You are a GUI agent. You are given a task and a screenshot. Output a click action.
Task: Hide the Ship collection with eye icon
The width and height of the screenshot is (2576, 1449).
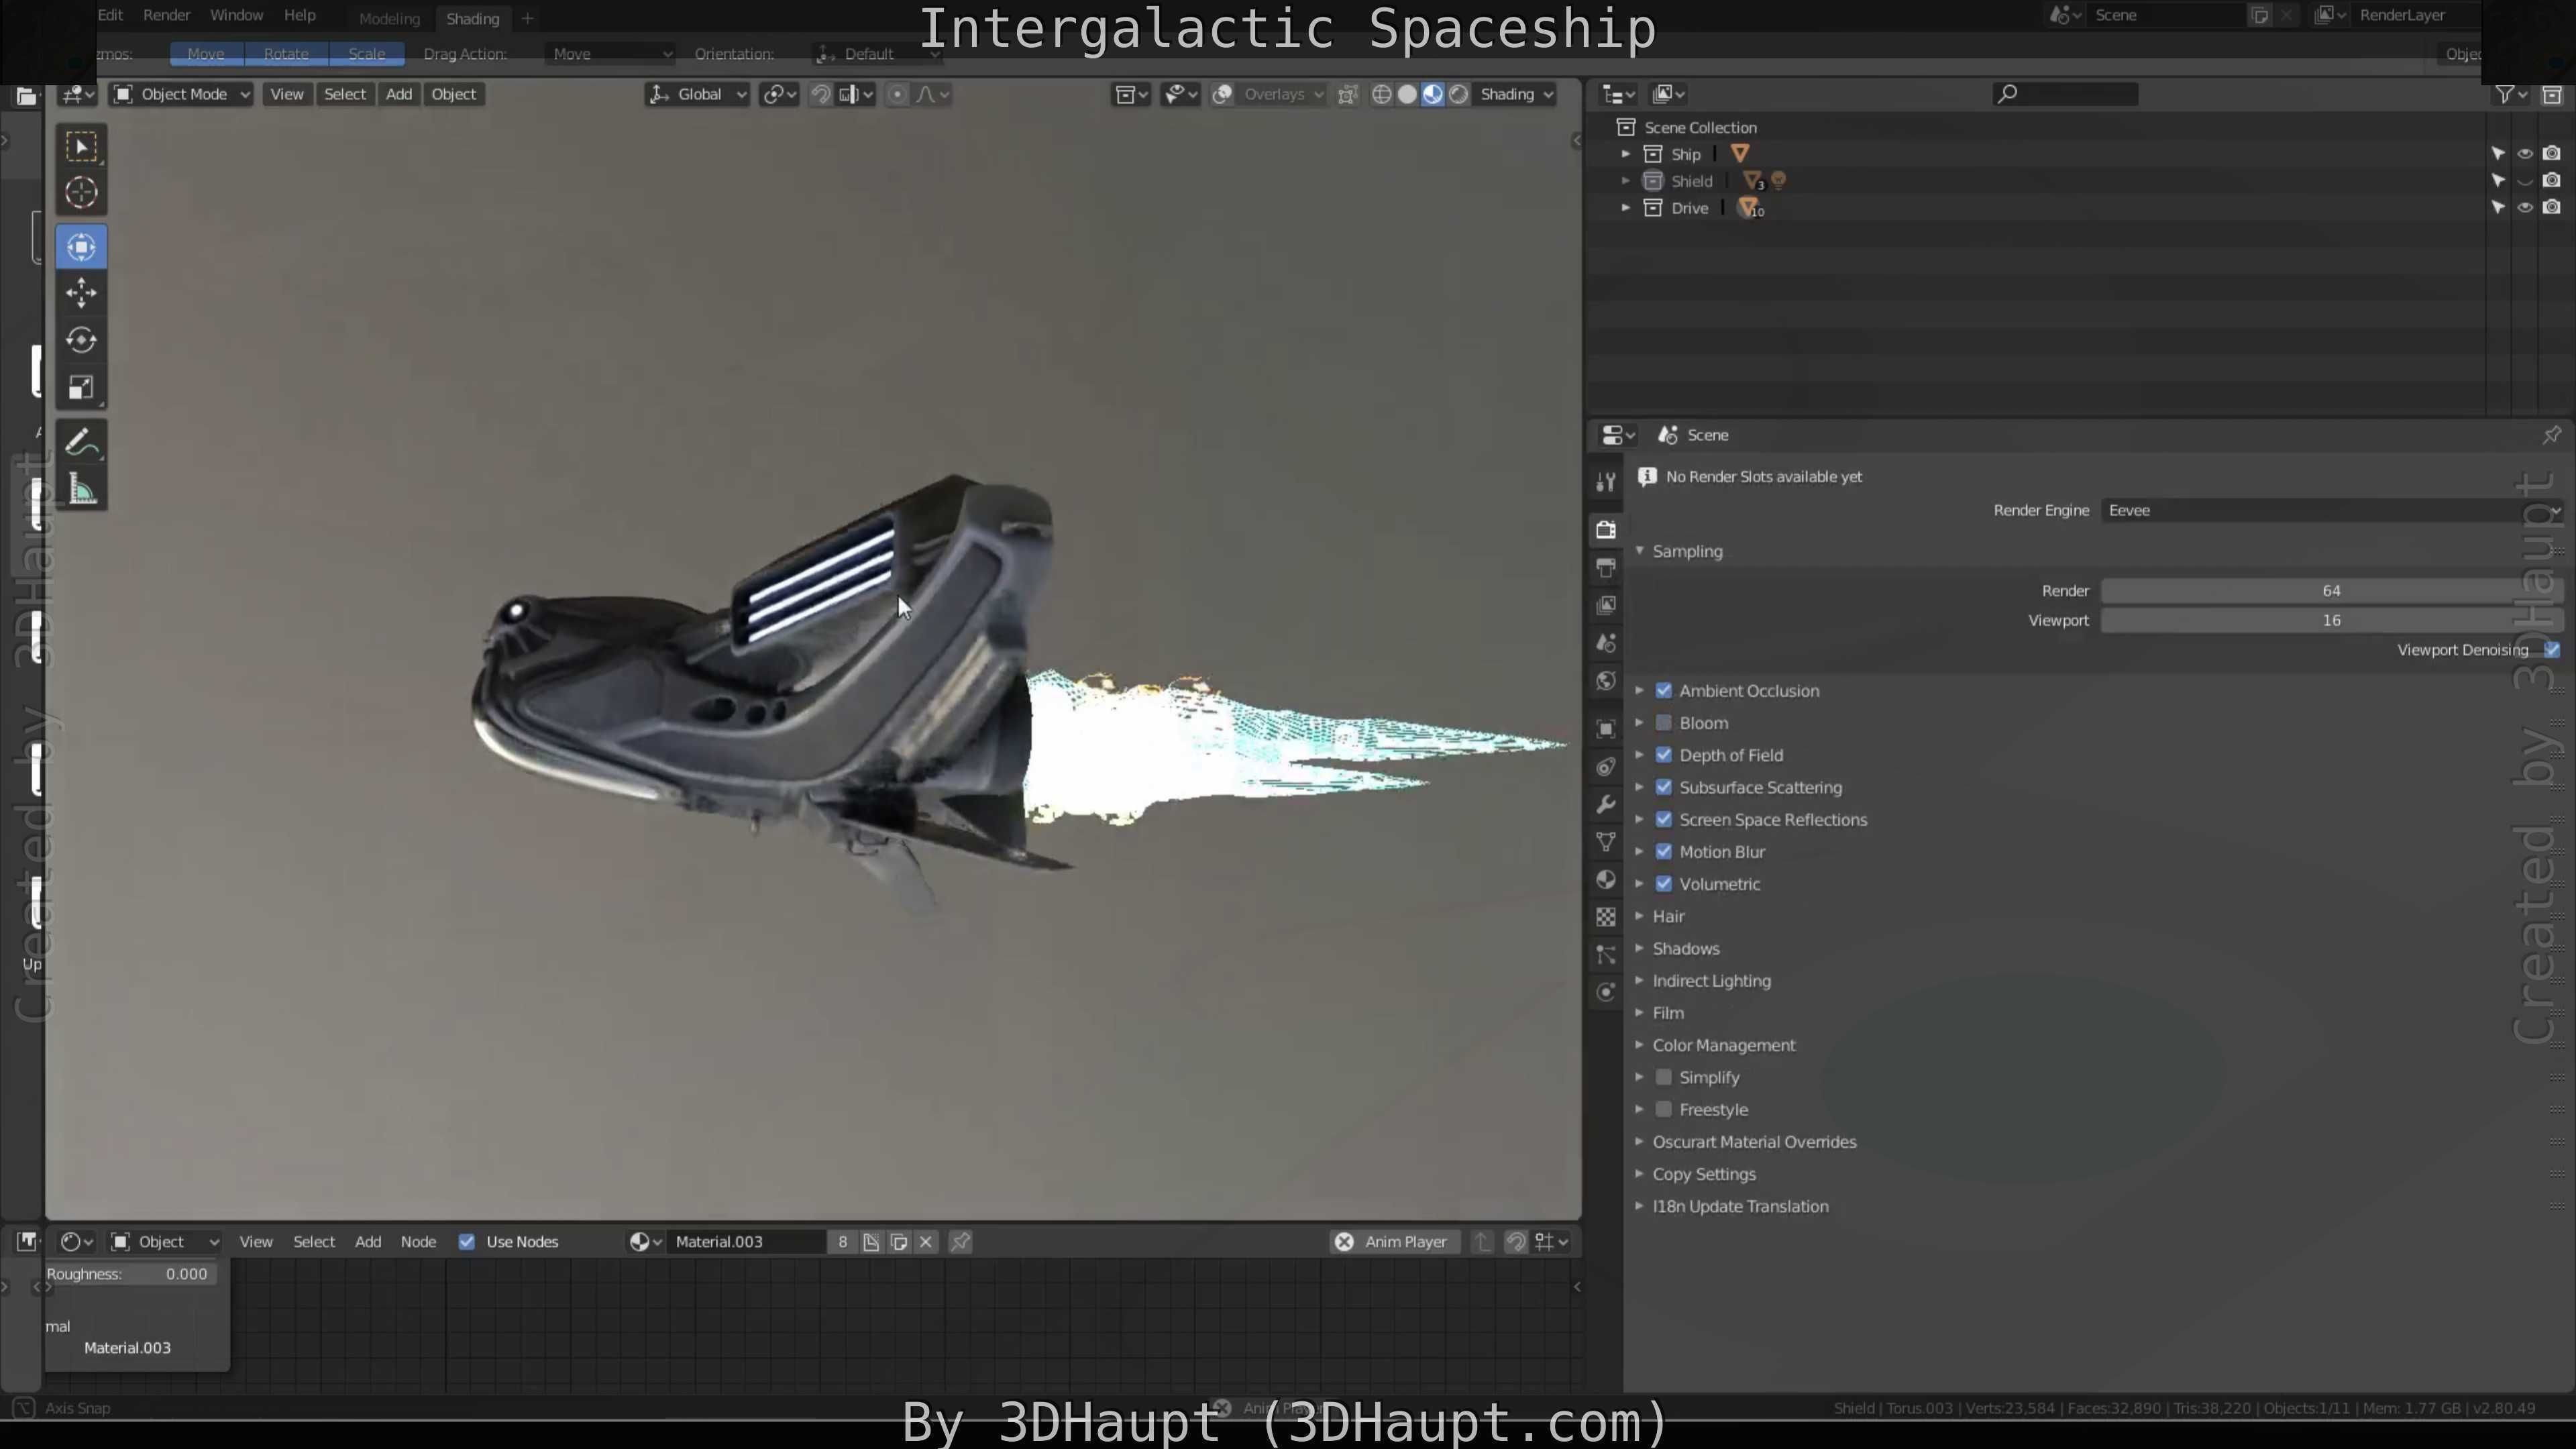pyautogui.click(x=2524, y=154)
